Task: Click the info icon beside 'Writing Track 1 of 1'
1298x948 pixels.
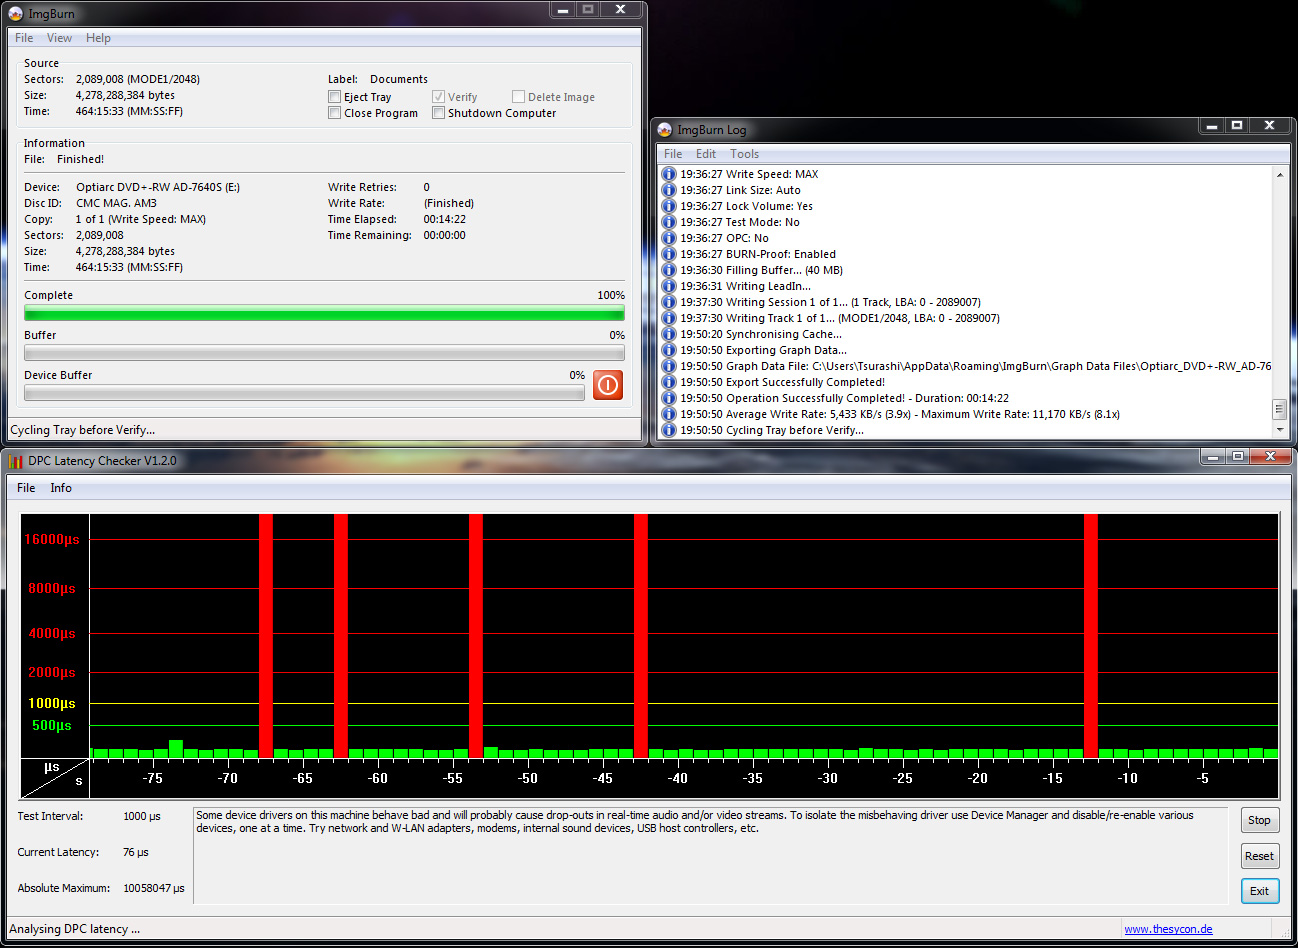Action: coord(669,318)
